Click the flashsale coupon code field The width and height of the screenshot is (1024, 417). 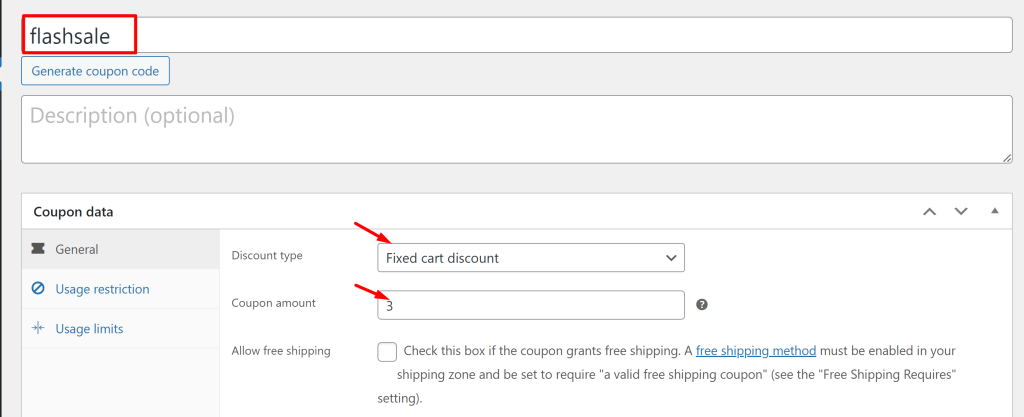point(517,35)
